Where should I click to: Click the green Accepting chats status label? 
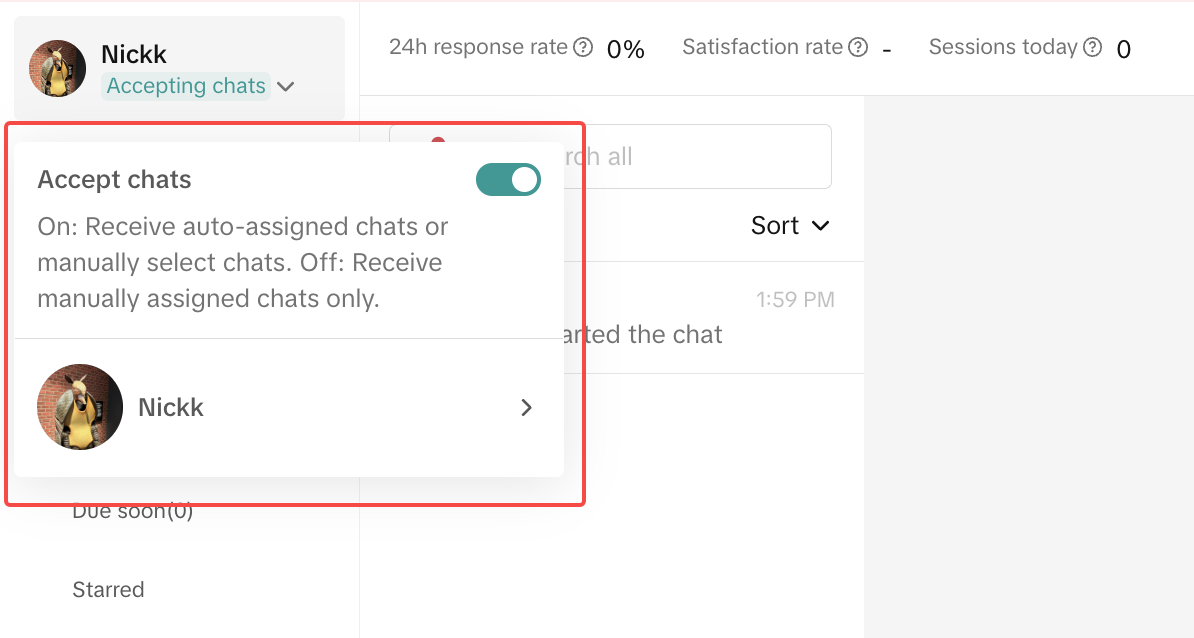point(186,86)
